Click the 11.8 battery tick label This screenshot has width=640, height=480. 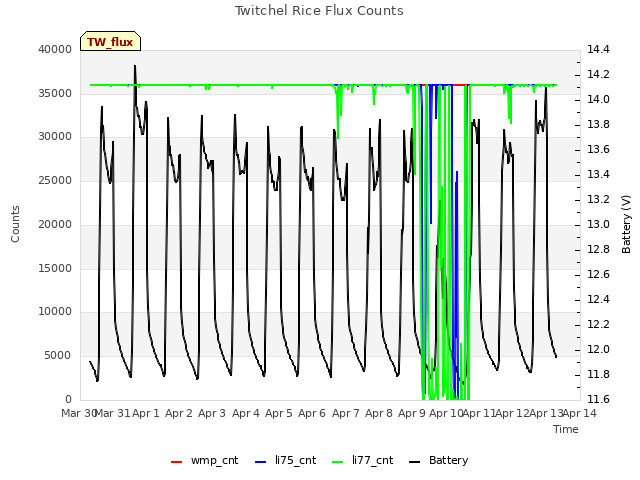click(x=598, y=374)
